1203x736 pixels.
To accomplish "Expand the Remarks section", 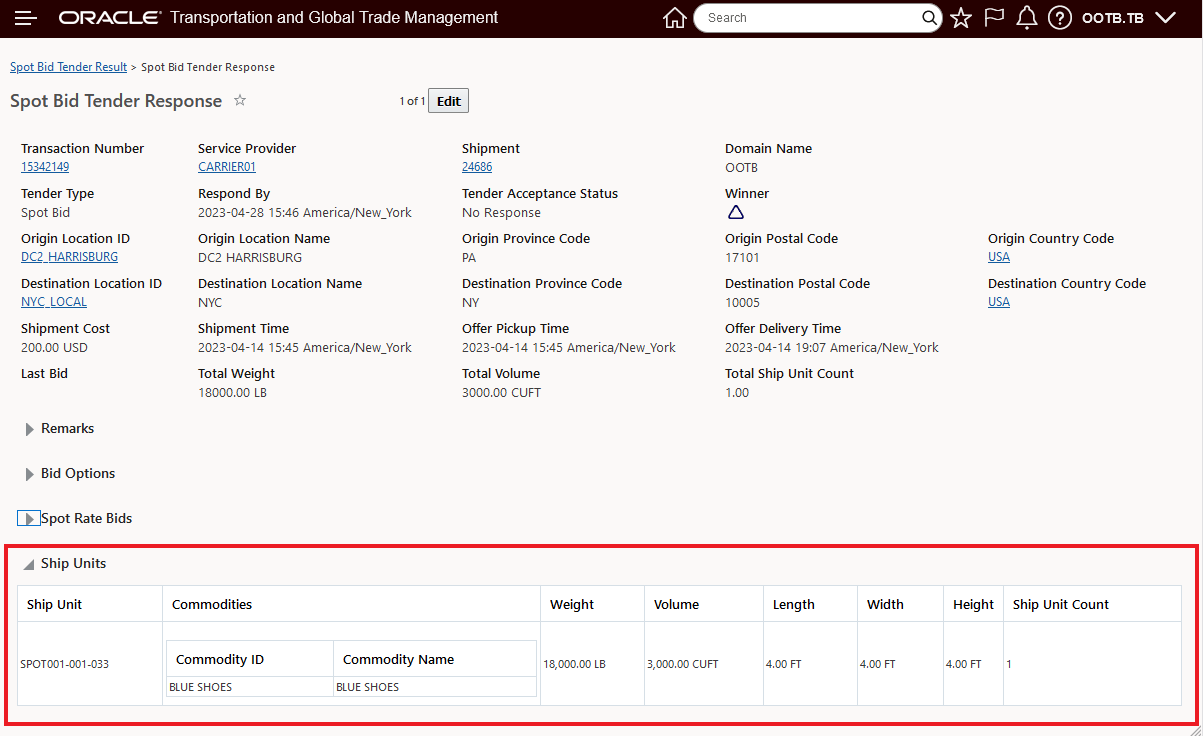I will pyautogui.click(x=30, y=429).
